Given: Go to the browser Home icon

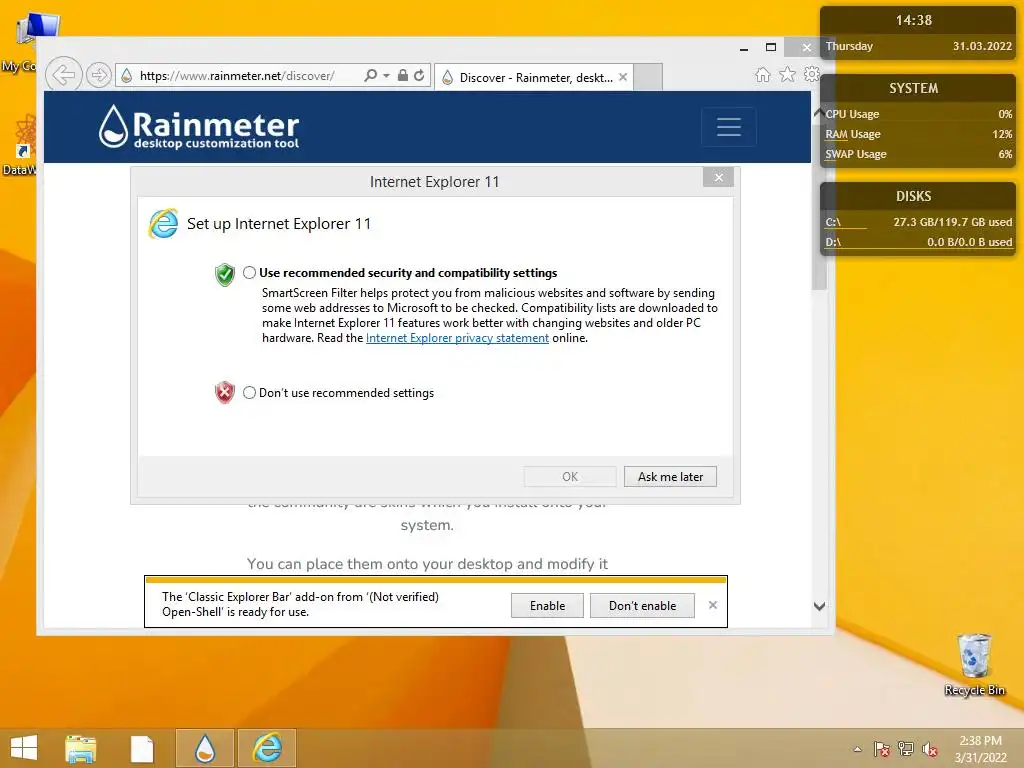Looking at the screenshot, I should (x=762, y=75).
